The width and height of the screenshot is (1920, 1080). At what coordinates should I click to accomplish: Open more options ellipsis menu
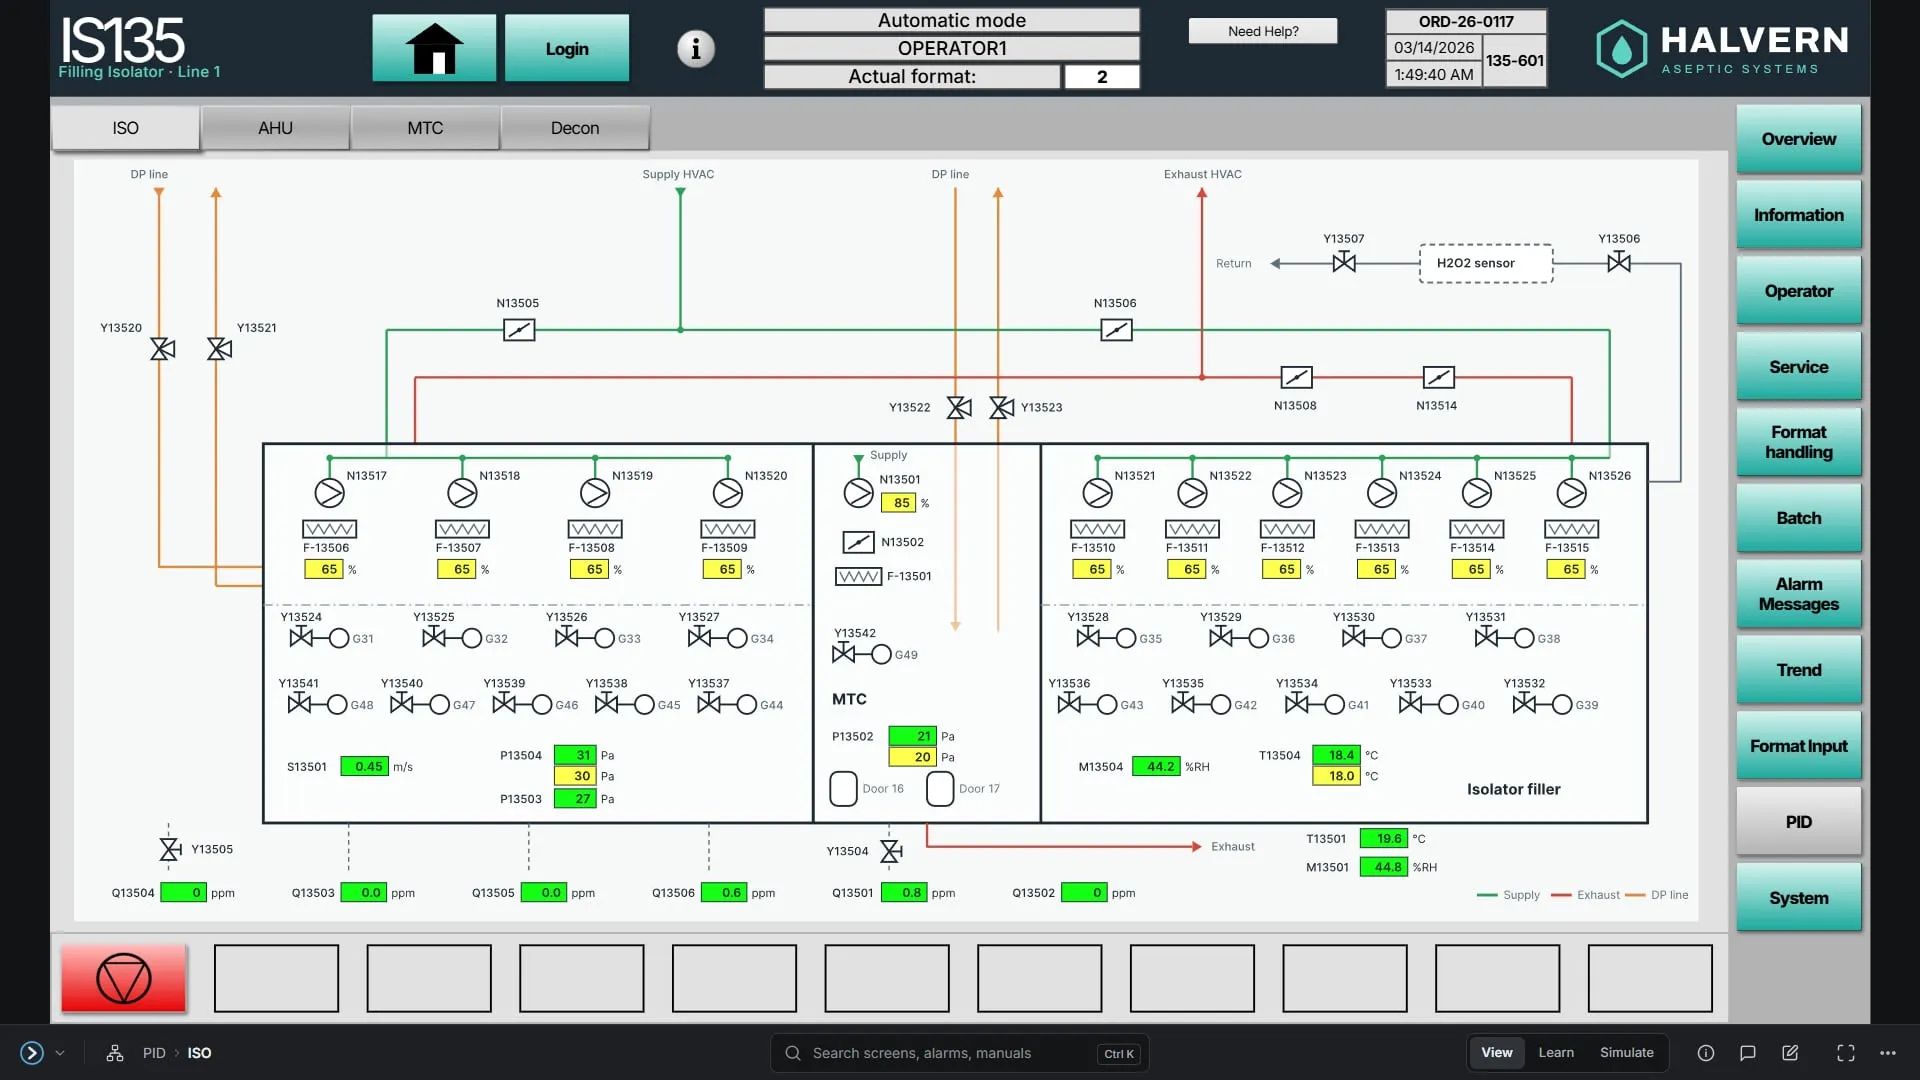coord(1888,1053)
